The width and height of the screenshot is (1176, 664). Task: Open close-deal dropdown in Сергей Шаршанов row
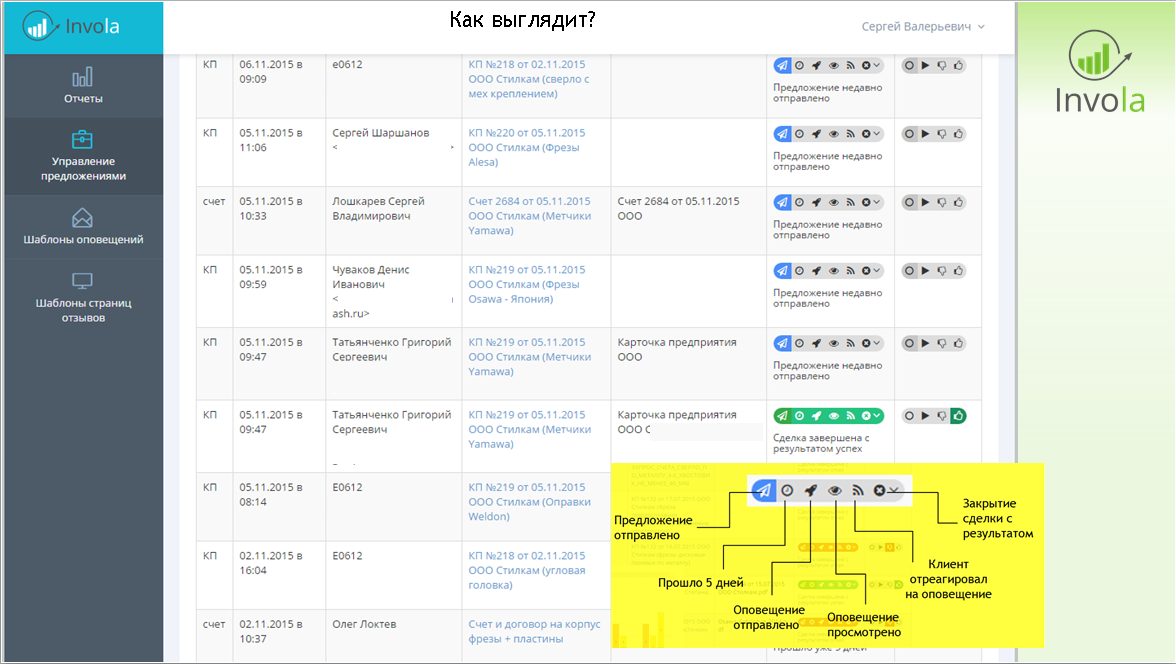(870, 134)
